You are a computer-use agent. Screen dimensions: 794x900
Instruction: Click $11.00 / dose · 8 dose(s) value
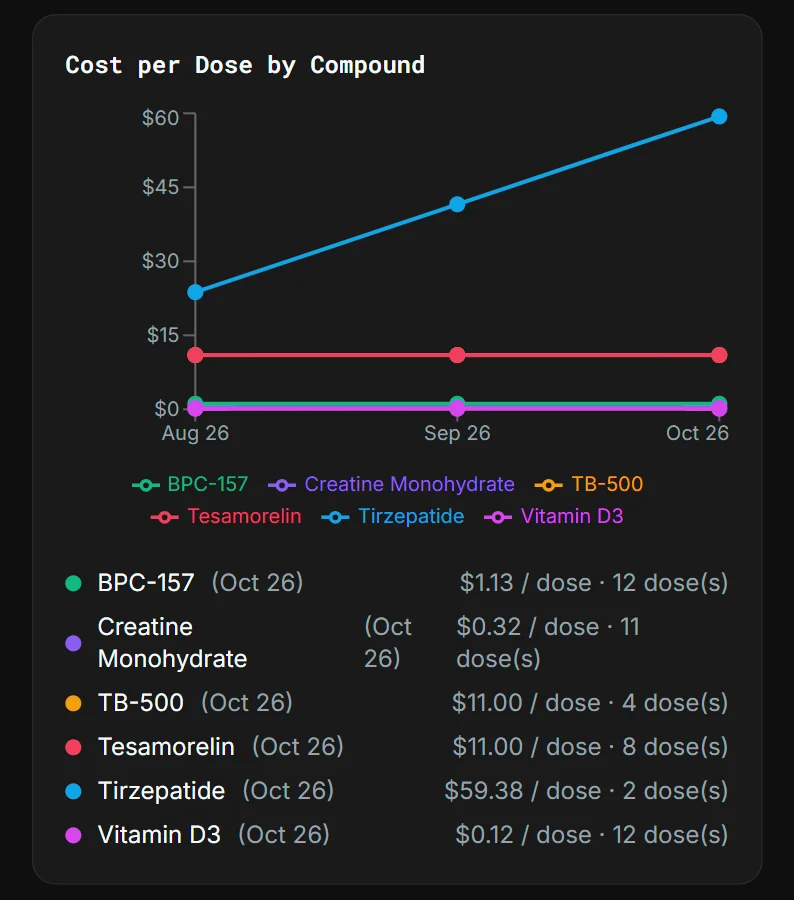(x=590, y=747)
